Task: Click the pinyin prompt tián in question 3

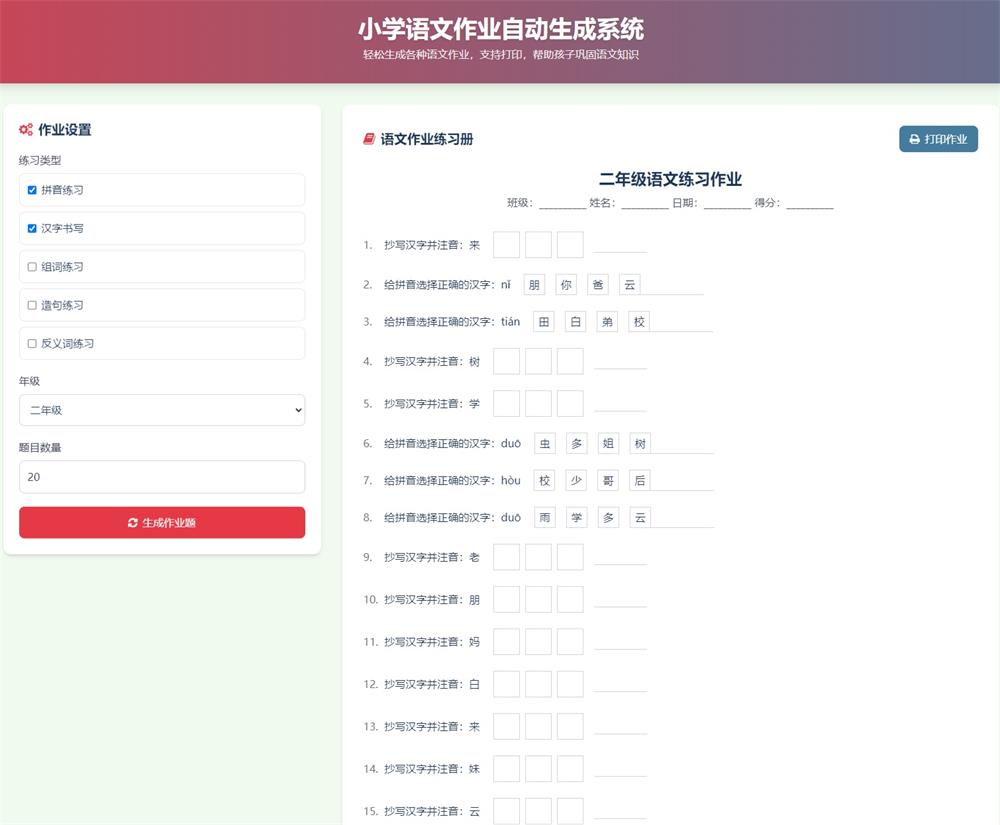Action: [x=510, y=322]
